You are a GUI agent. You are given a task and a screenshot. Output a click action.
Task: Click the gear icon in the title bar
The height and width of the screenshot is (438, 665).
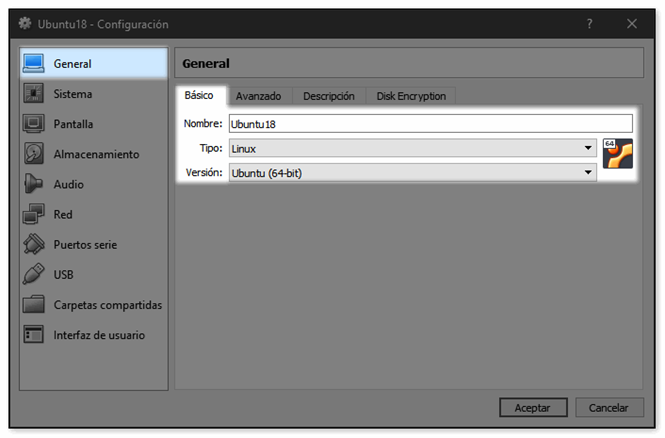[25, 23]
